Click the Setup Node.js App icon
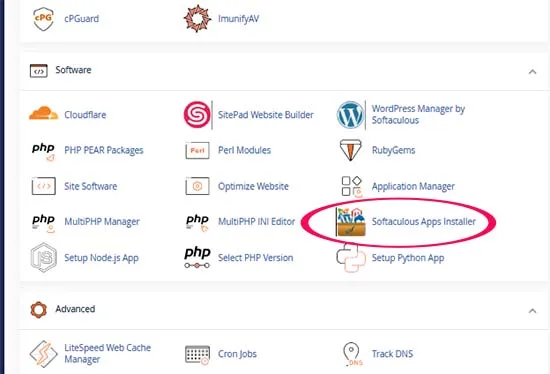The height and width of the screenshot is (374, 550). [43, 257]
